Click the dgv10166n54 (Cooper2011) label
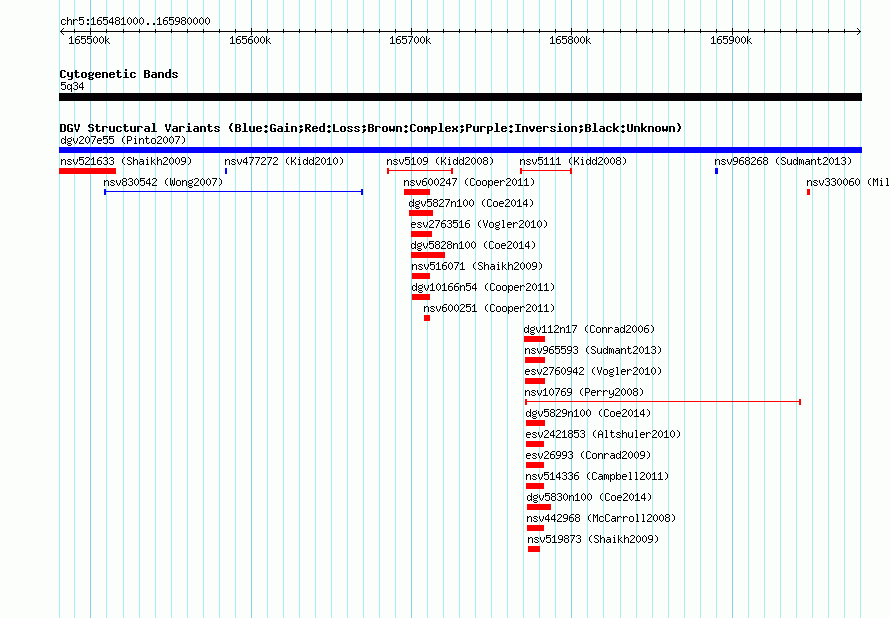Viewport: 890px width, 618px height. pos(483,287)
